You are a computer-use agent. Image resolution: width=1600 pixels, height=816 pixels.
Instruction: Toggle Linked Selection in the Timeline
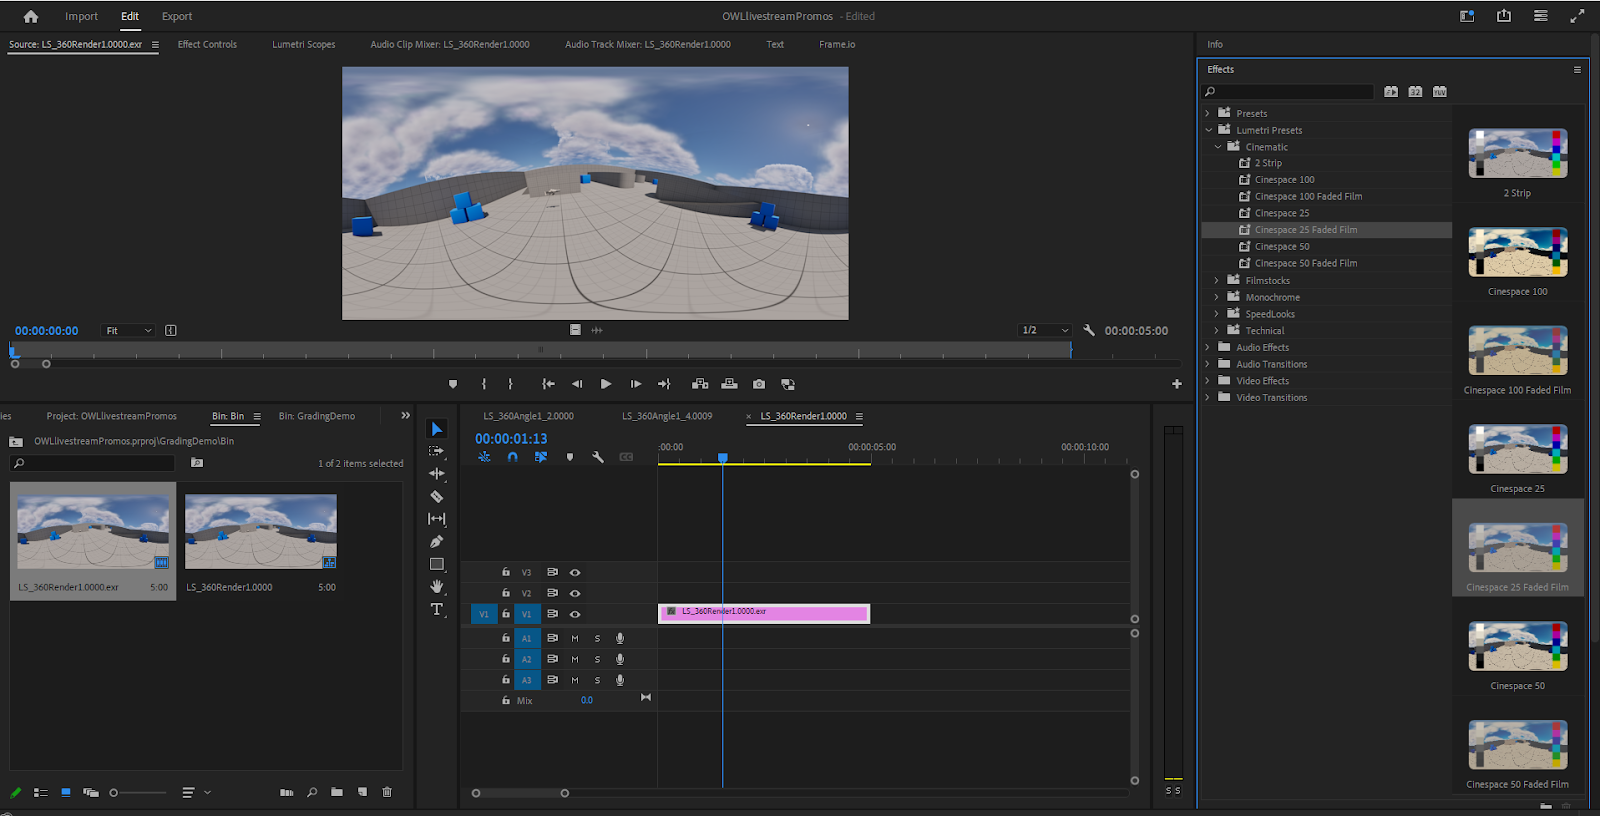click(541, 457)
